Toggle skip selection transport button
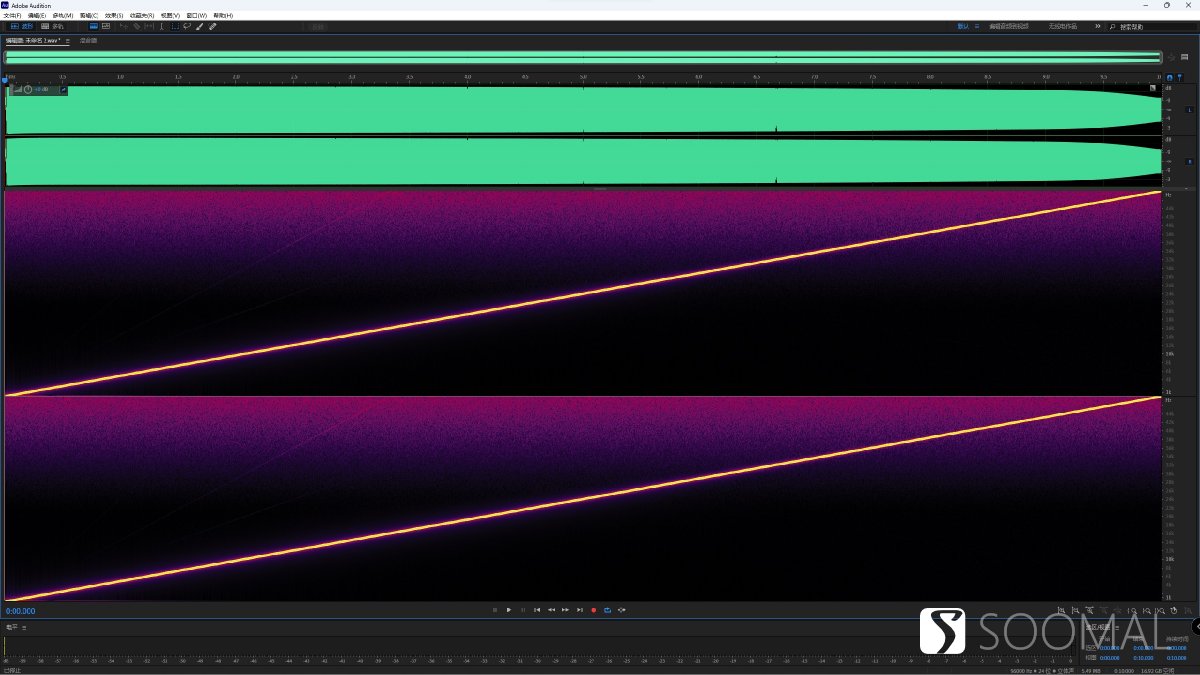Screen dimensions: 1200x675 (x=622, y=610)
